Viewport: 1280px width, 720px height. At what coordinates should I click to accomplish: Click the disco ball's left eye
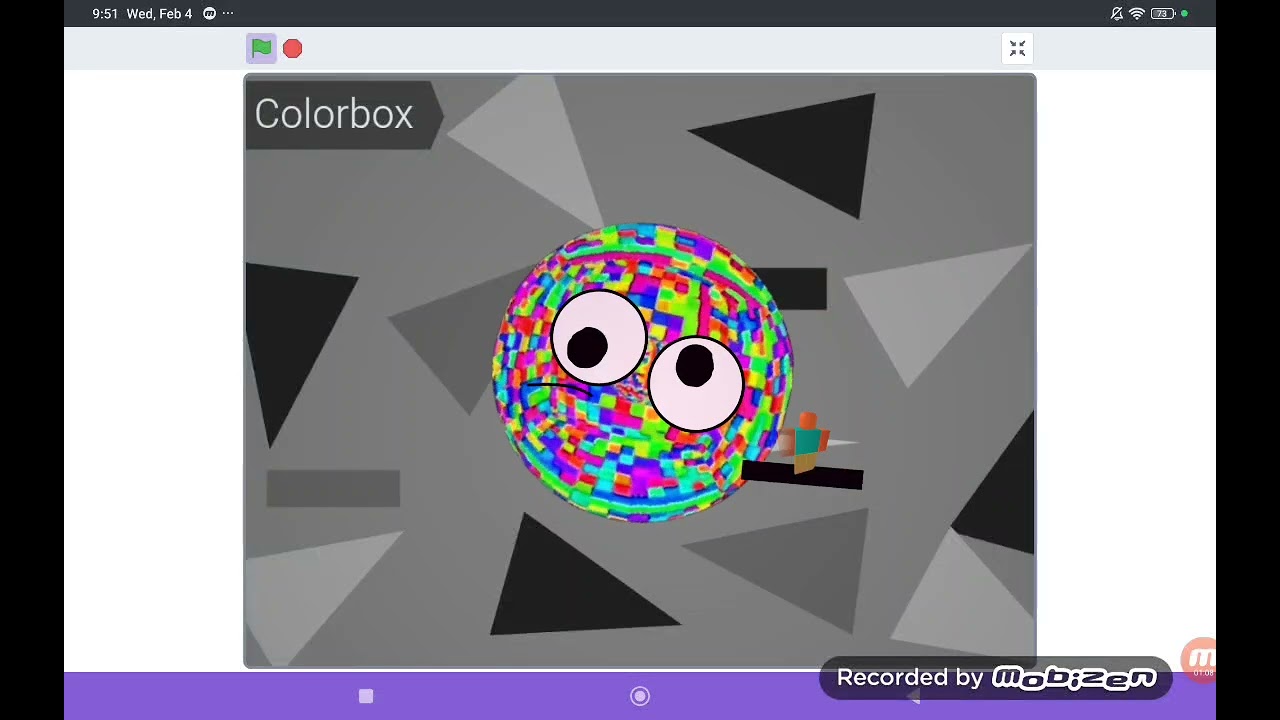pyautogui.click(x=598, y=338)
